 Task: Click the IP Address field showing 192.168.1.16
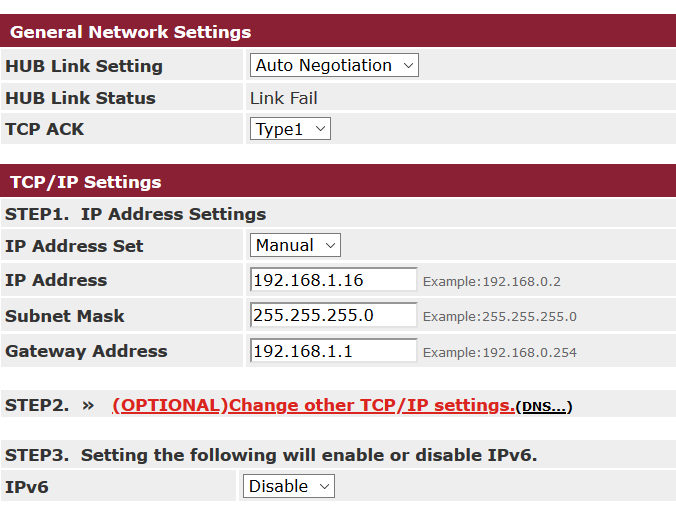point(333,280)
